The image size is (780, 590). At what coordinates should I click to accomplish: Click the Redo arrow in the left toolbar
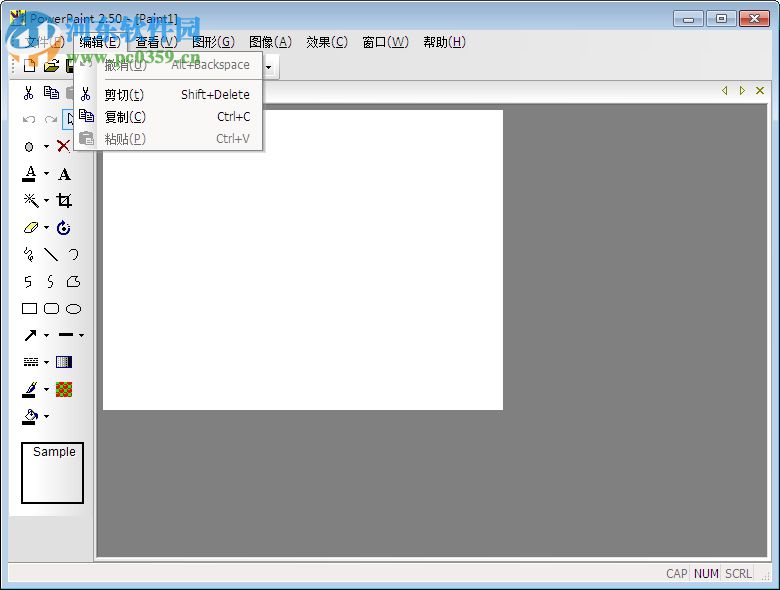[51, 119]
